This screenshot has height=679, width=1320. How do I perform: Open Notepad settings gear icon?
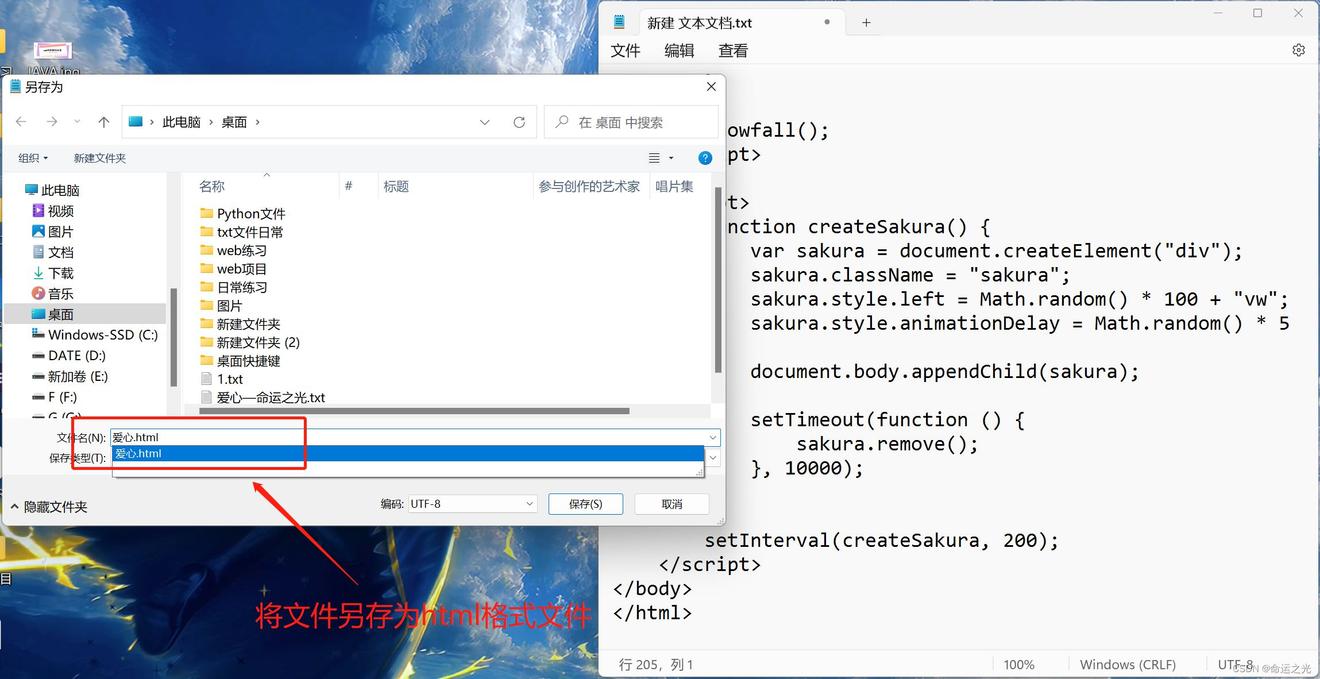1298,50
